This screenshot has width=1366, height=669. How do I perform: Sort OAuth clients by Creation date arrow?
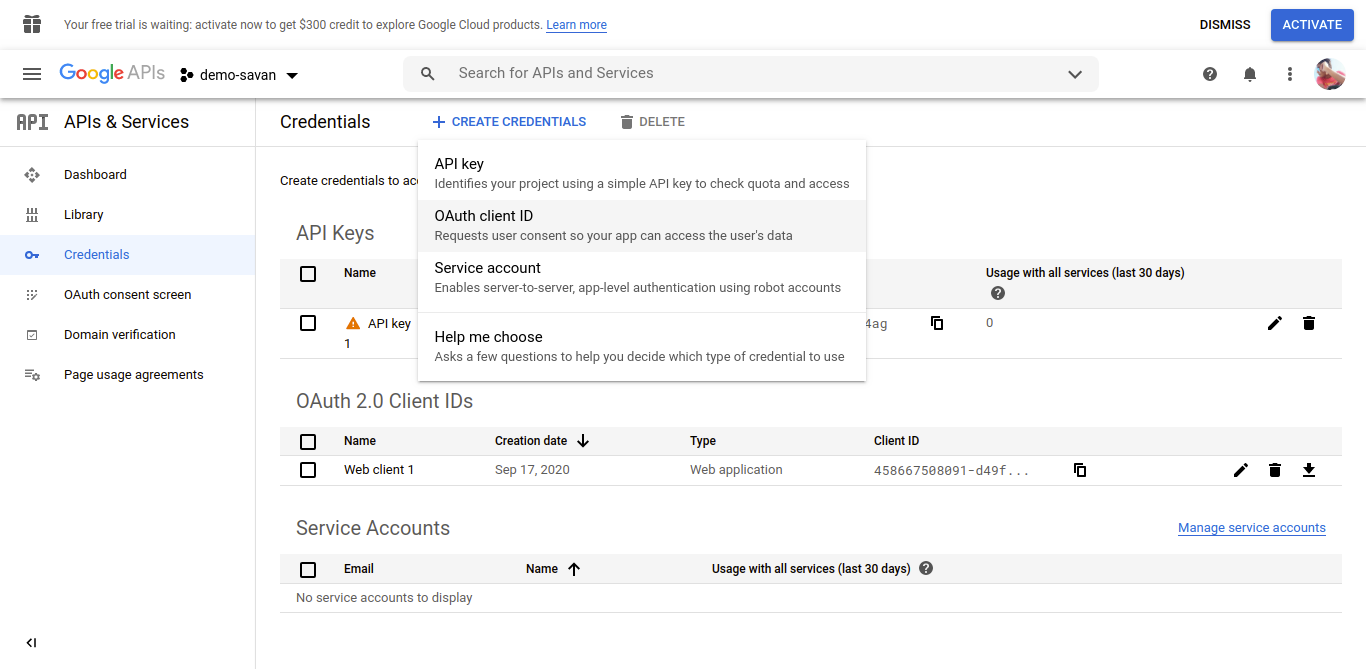[x=583, y=440]
